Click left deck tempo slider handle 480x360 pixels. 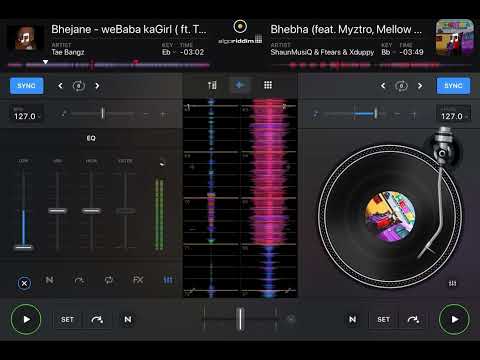103,114
